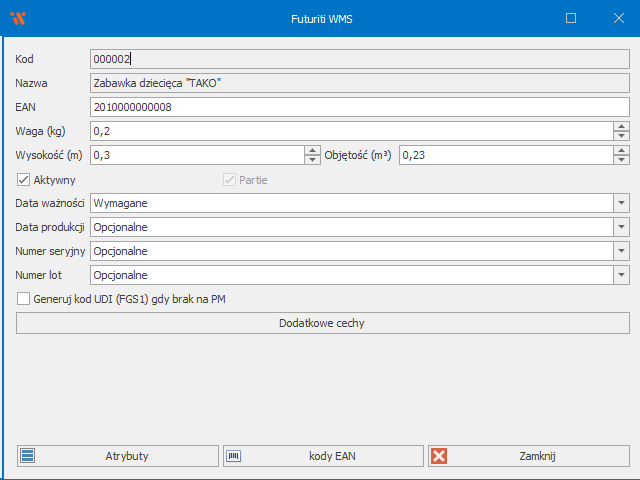Image resolution: width=640 pixels, height=480 pixels.
Task: Click the Kod text field
Action: click(350, 59)
